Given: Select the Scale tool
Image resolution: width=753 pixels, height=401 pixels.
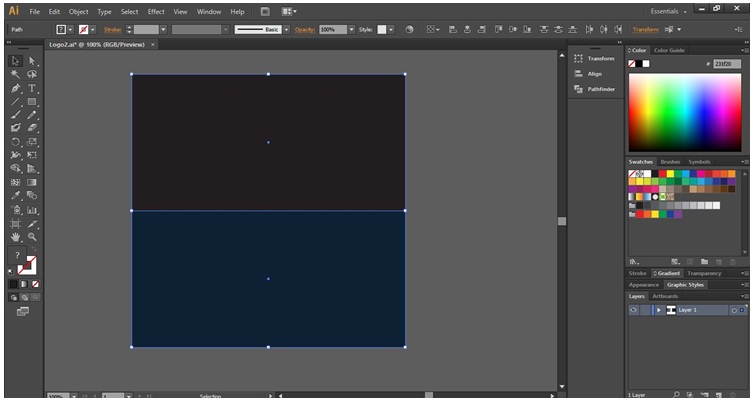Looking at the screenshot, I should click(32, 142).
